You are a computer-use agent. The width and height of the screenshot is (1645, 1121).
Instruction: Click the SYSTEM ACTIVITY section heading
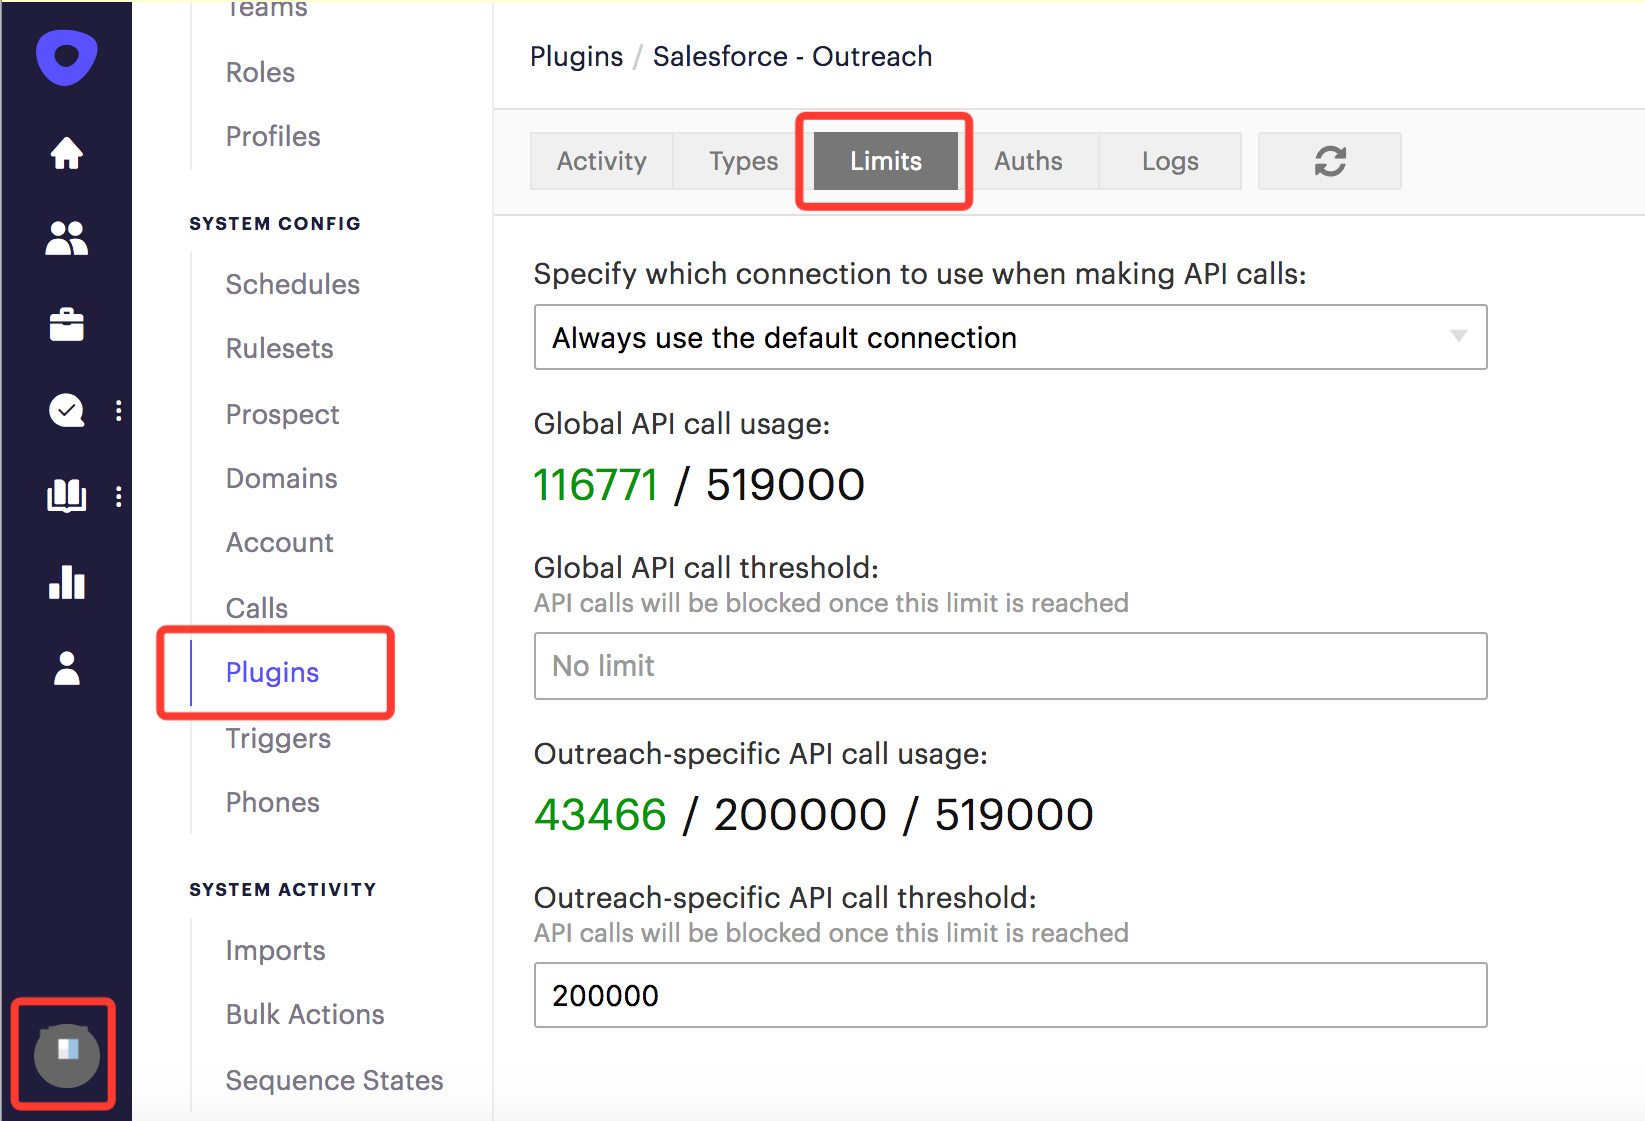coord(282,889)
